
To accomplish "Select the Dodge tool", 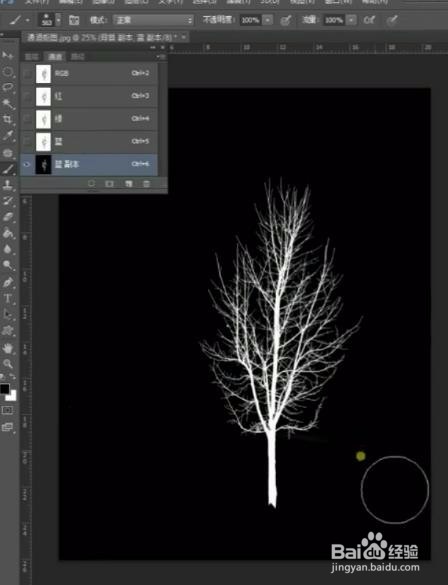I will click(7, 265).
